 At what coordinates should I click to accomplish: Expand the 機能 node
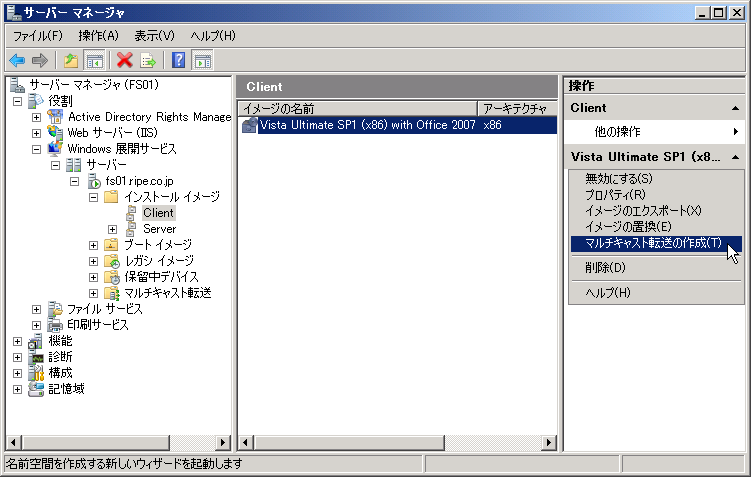pos(17,341)
